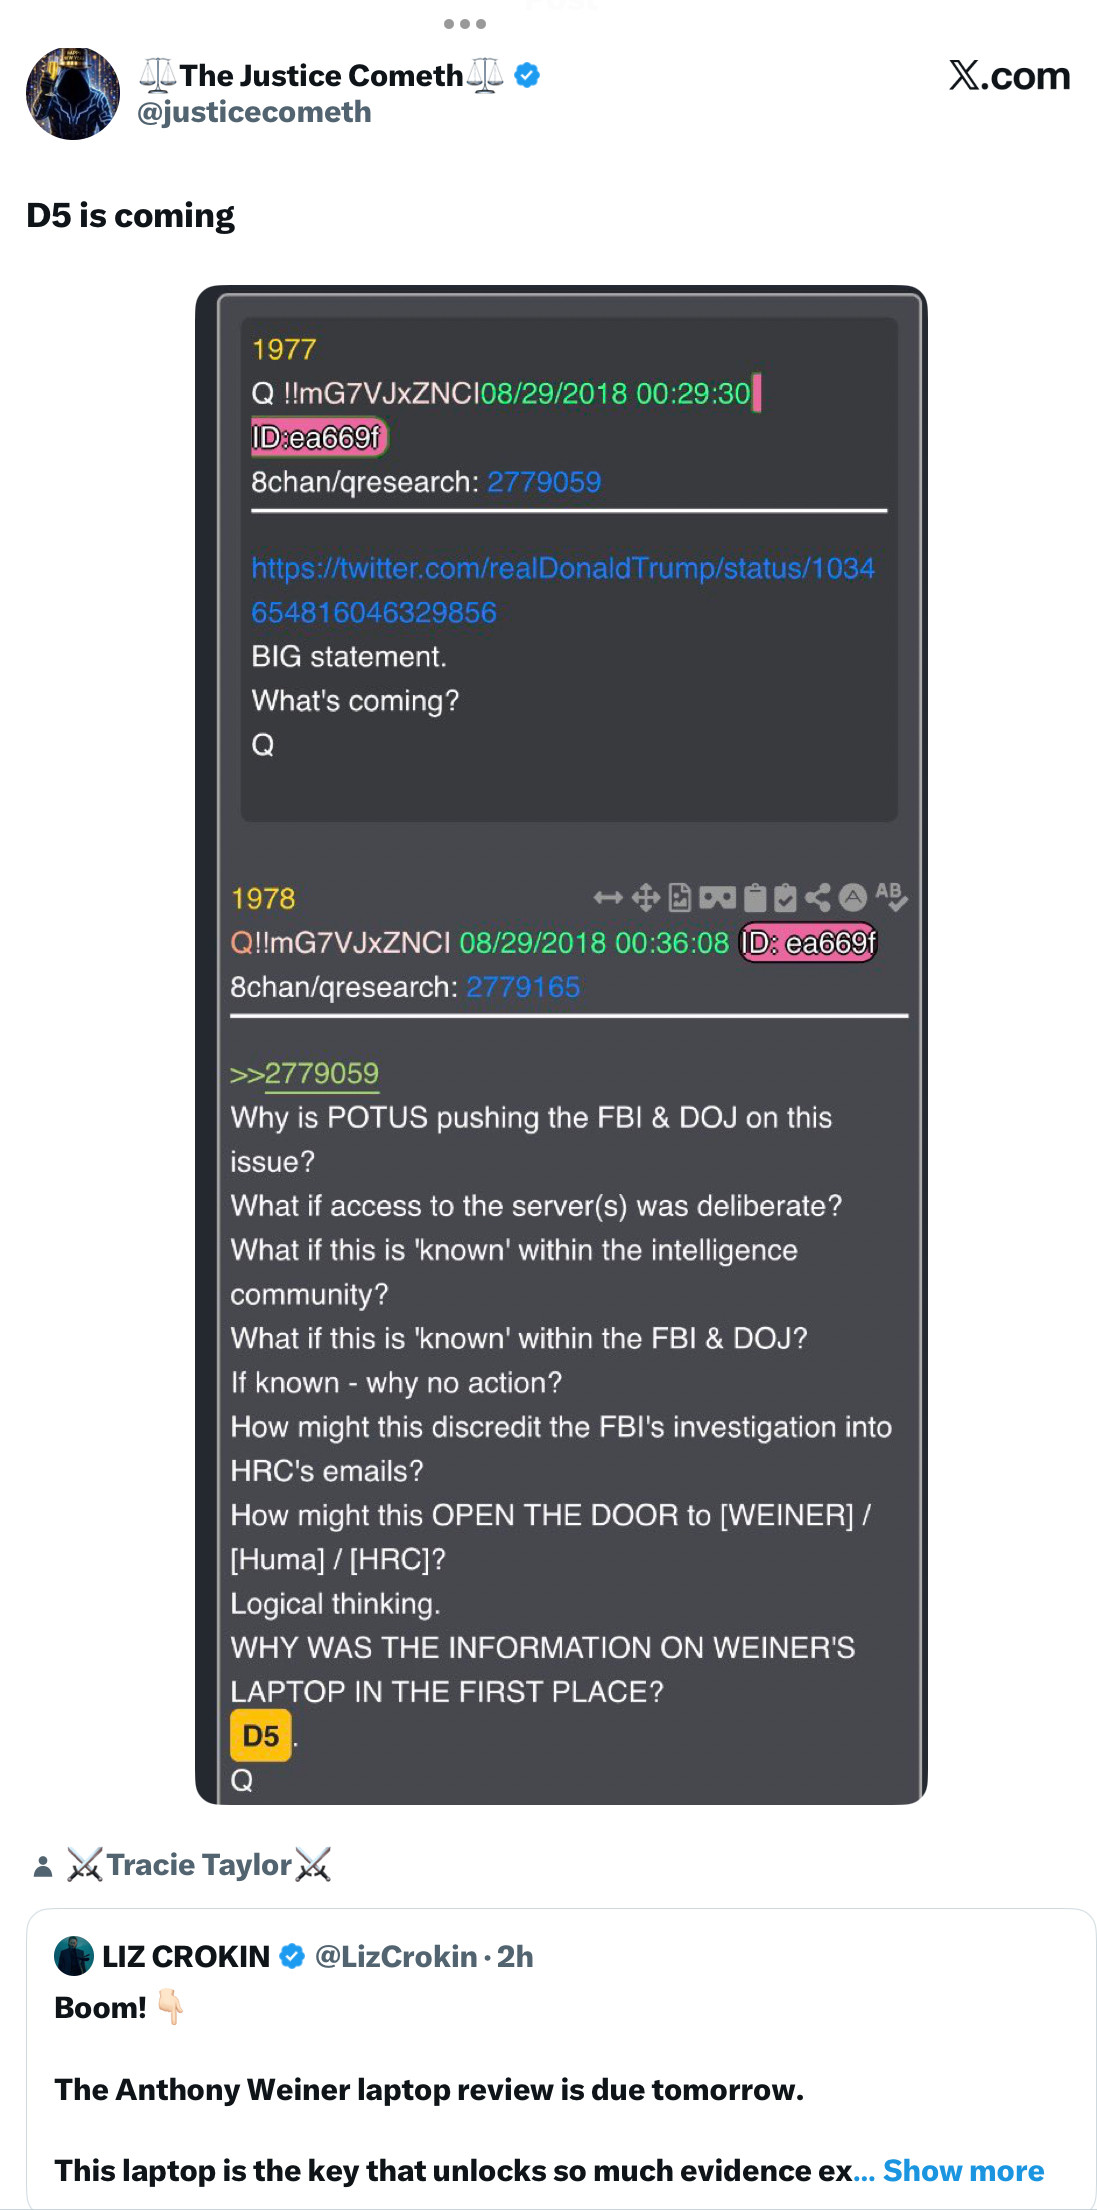Click the horizontal double-arrow icon on post 1978
Viewport: 1097px width, 2210px height.
(608, 898)
